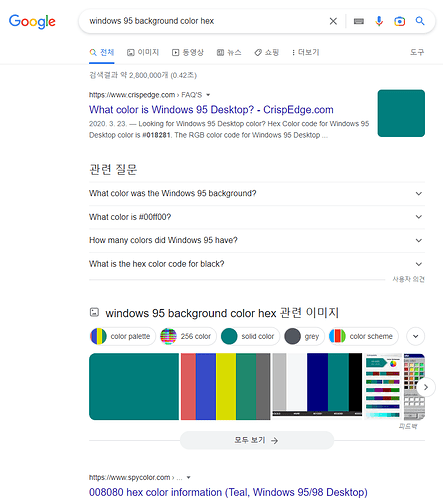Viewport: 443px width, 500px height.
Task: Open '008080 hex color information' link
Action: tap(228, 492)
